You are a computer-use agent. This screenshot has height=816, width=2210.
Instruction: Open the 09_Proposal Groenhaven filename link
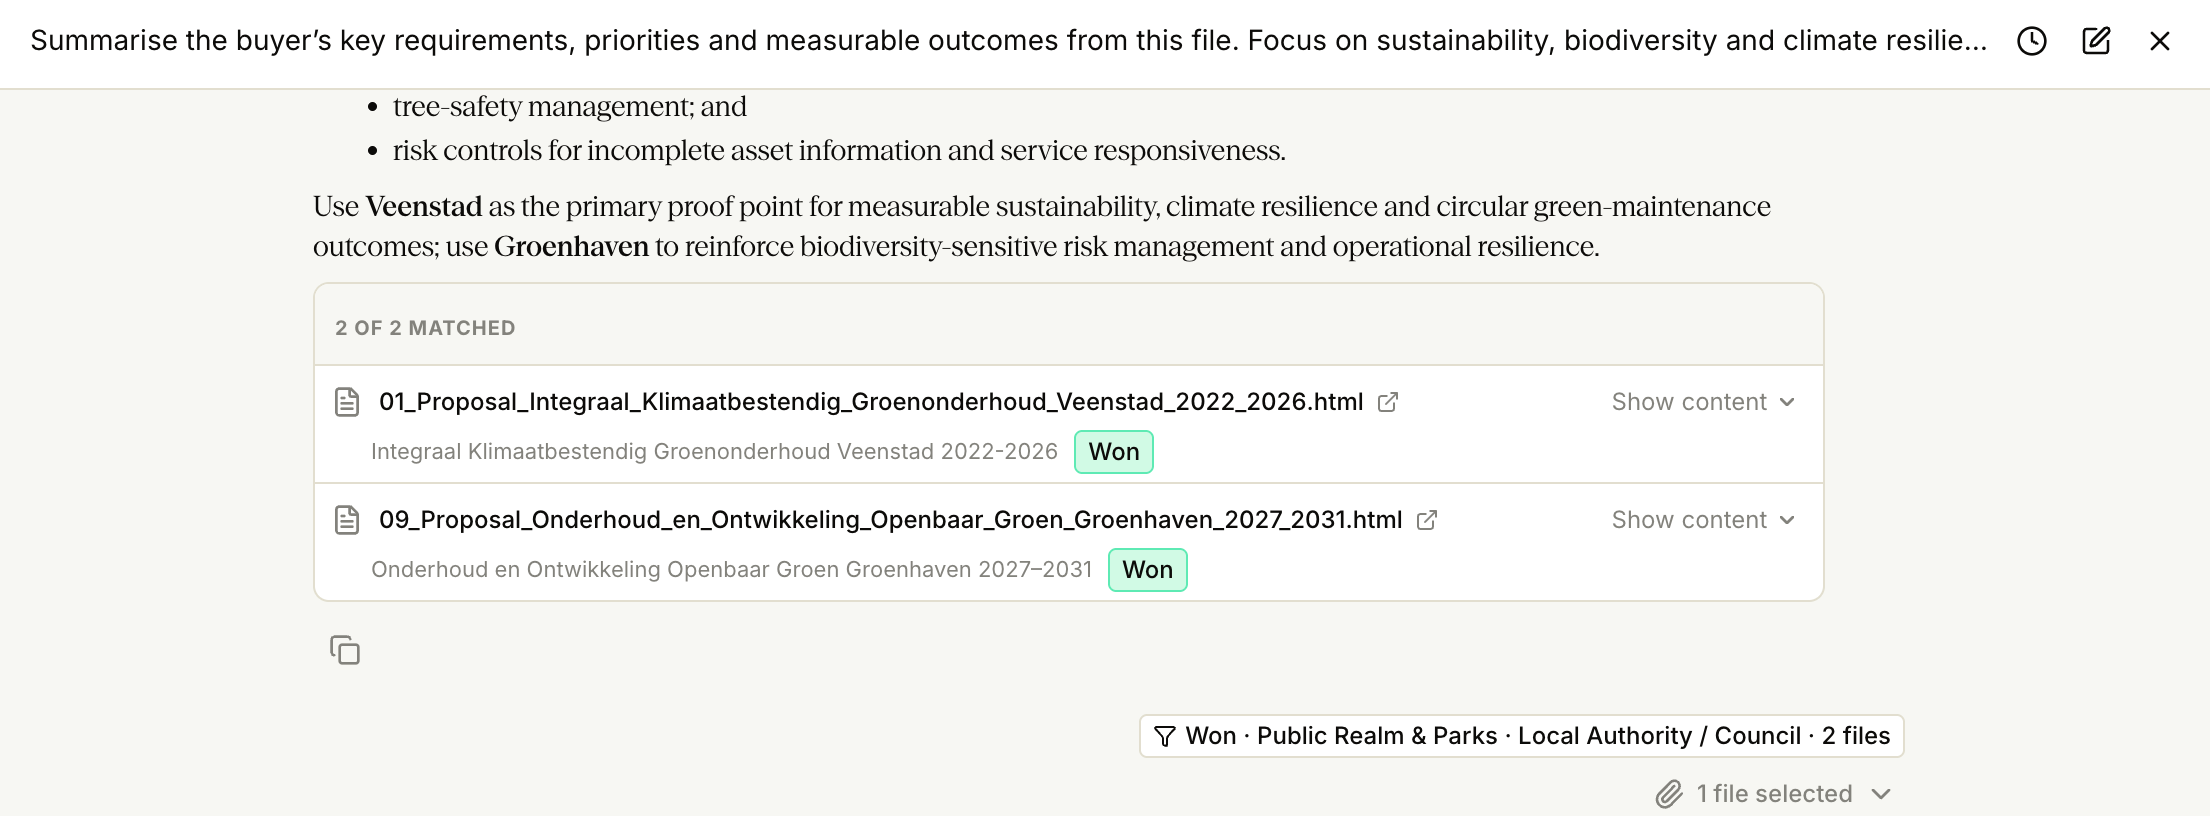tap(890, 520)
